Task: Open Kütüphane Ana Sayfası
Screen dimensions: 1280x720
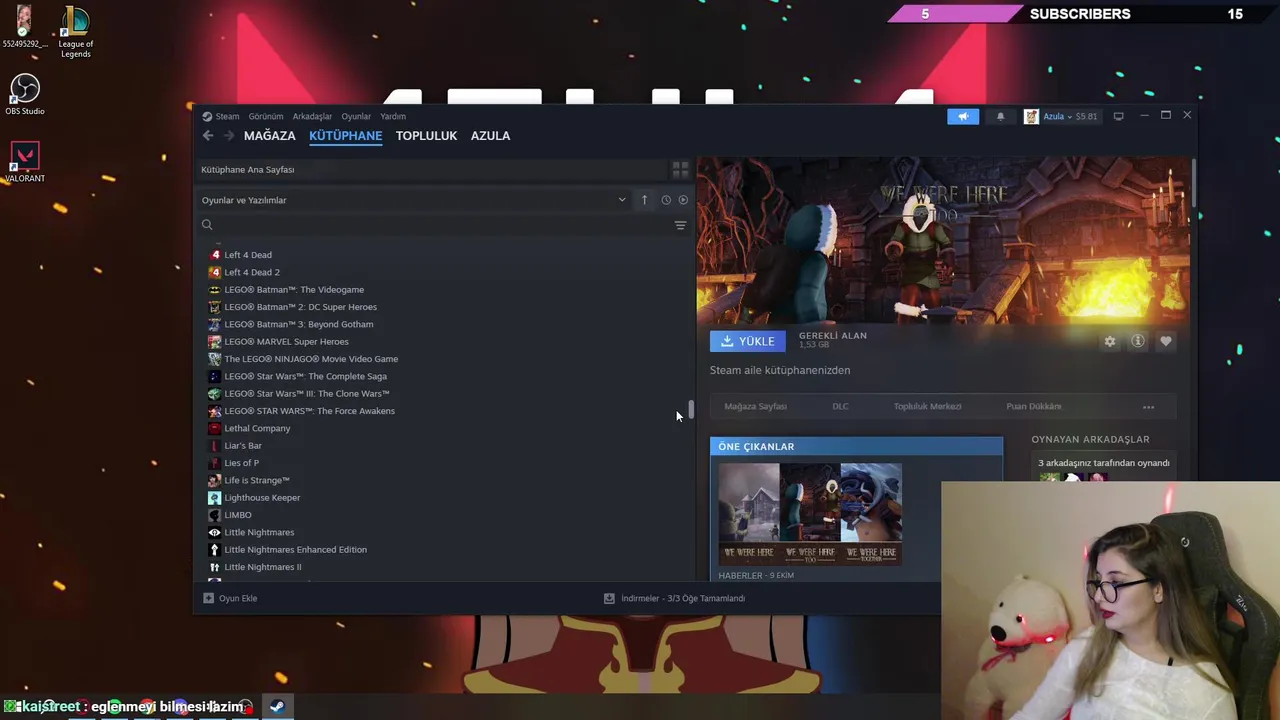Action: click(x=248, y=169)
